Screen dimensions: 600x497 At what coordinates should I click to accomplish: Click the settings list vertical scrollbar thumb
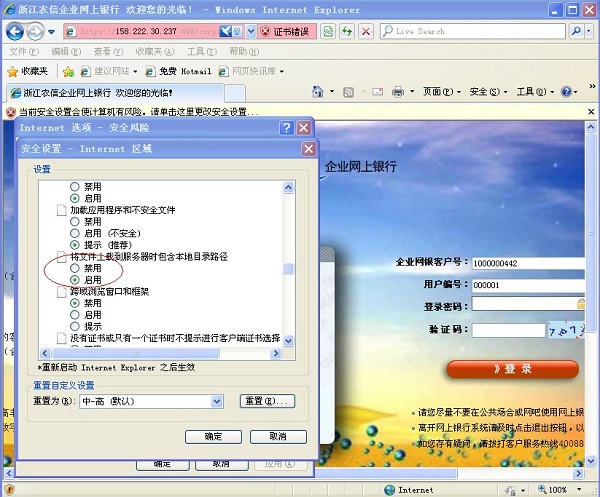(289, 269)
